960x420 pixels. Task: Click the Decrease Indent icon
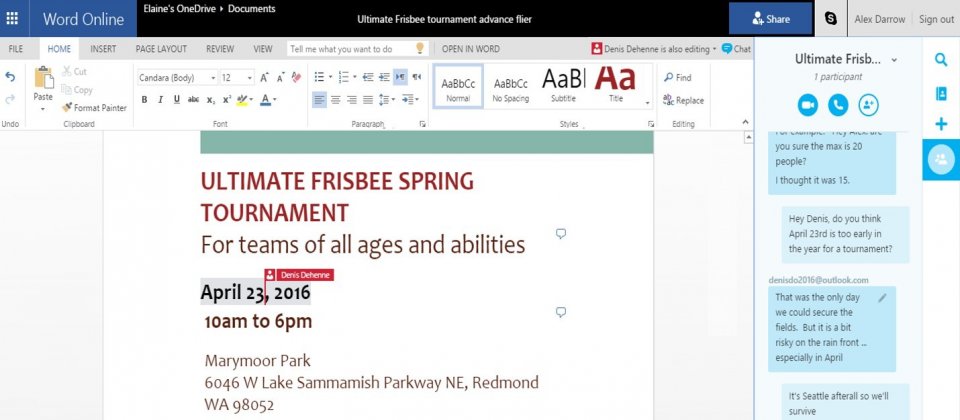coord(368,77)
